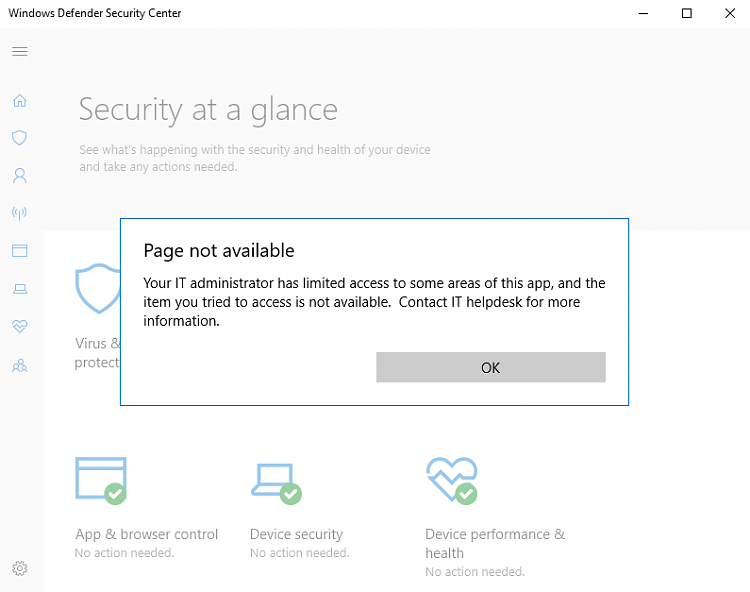
Task: Maximize the Windows Defender Security Center window
Action: coord(686,13)
